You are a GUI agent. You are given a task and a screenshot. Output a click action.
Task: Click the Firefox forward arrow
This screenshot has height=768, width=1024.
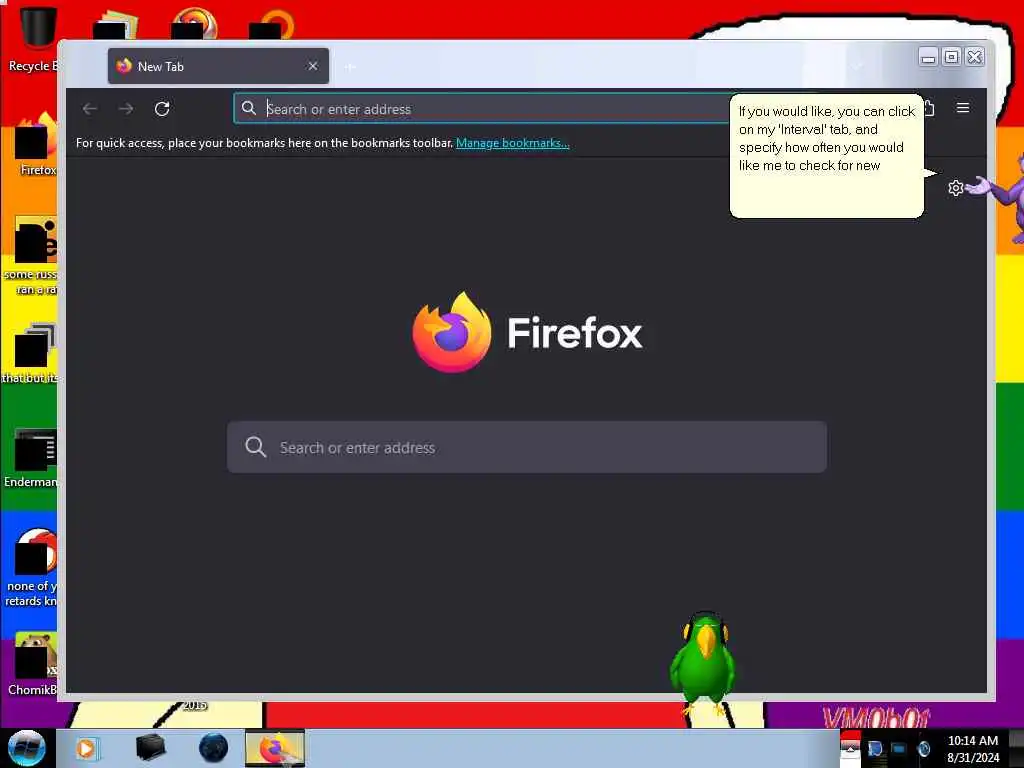(x=126, y=108)
